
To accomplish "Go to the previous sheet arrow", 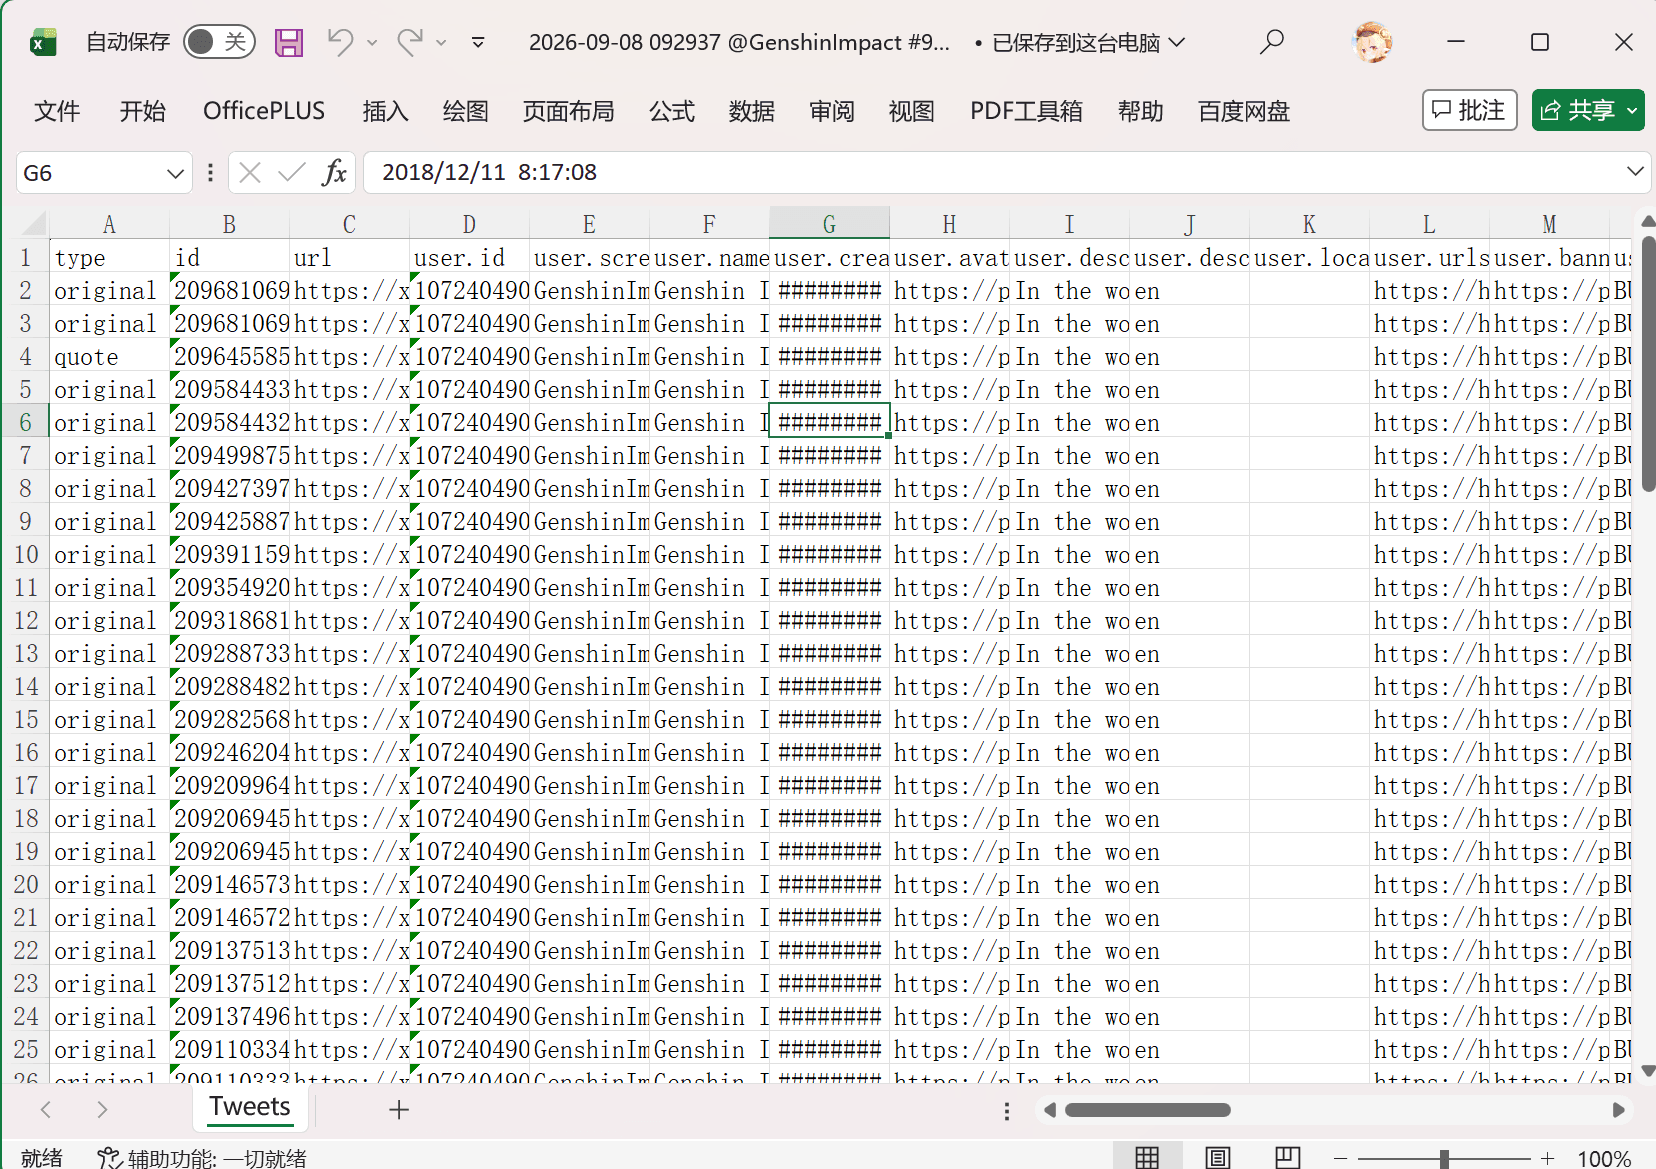I will click(46, 1109).
